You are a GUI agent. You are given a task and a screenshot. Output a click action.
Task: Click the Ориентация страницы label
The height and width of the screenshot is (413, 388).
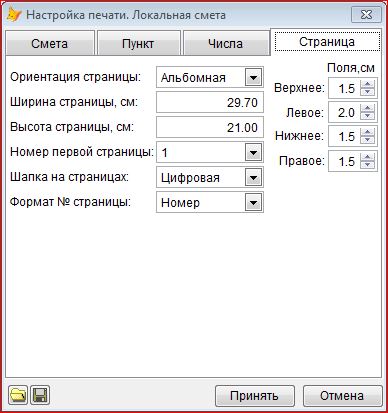tap(76, 77)
